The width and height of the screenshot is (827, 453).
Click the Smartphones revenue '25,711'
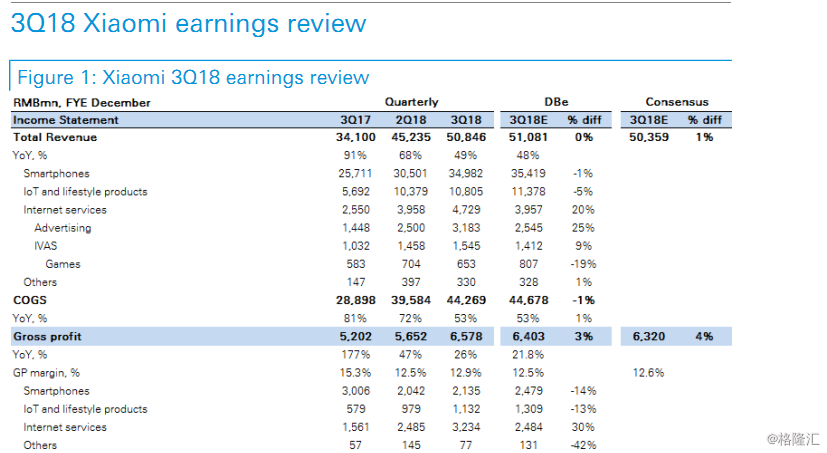pyautogui.click(x=355, y=174)
